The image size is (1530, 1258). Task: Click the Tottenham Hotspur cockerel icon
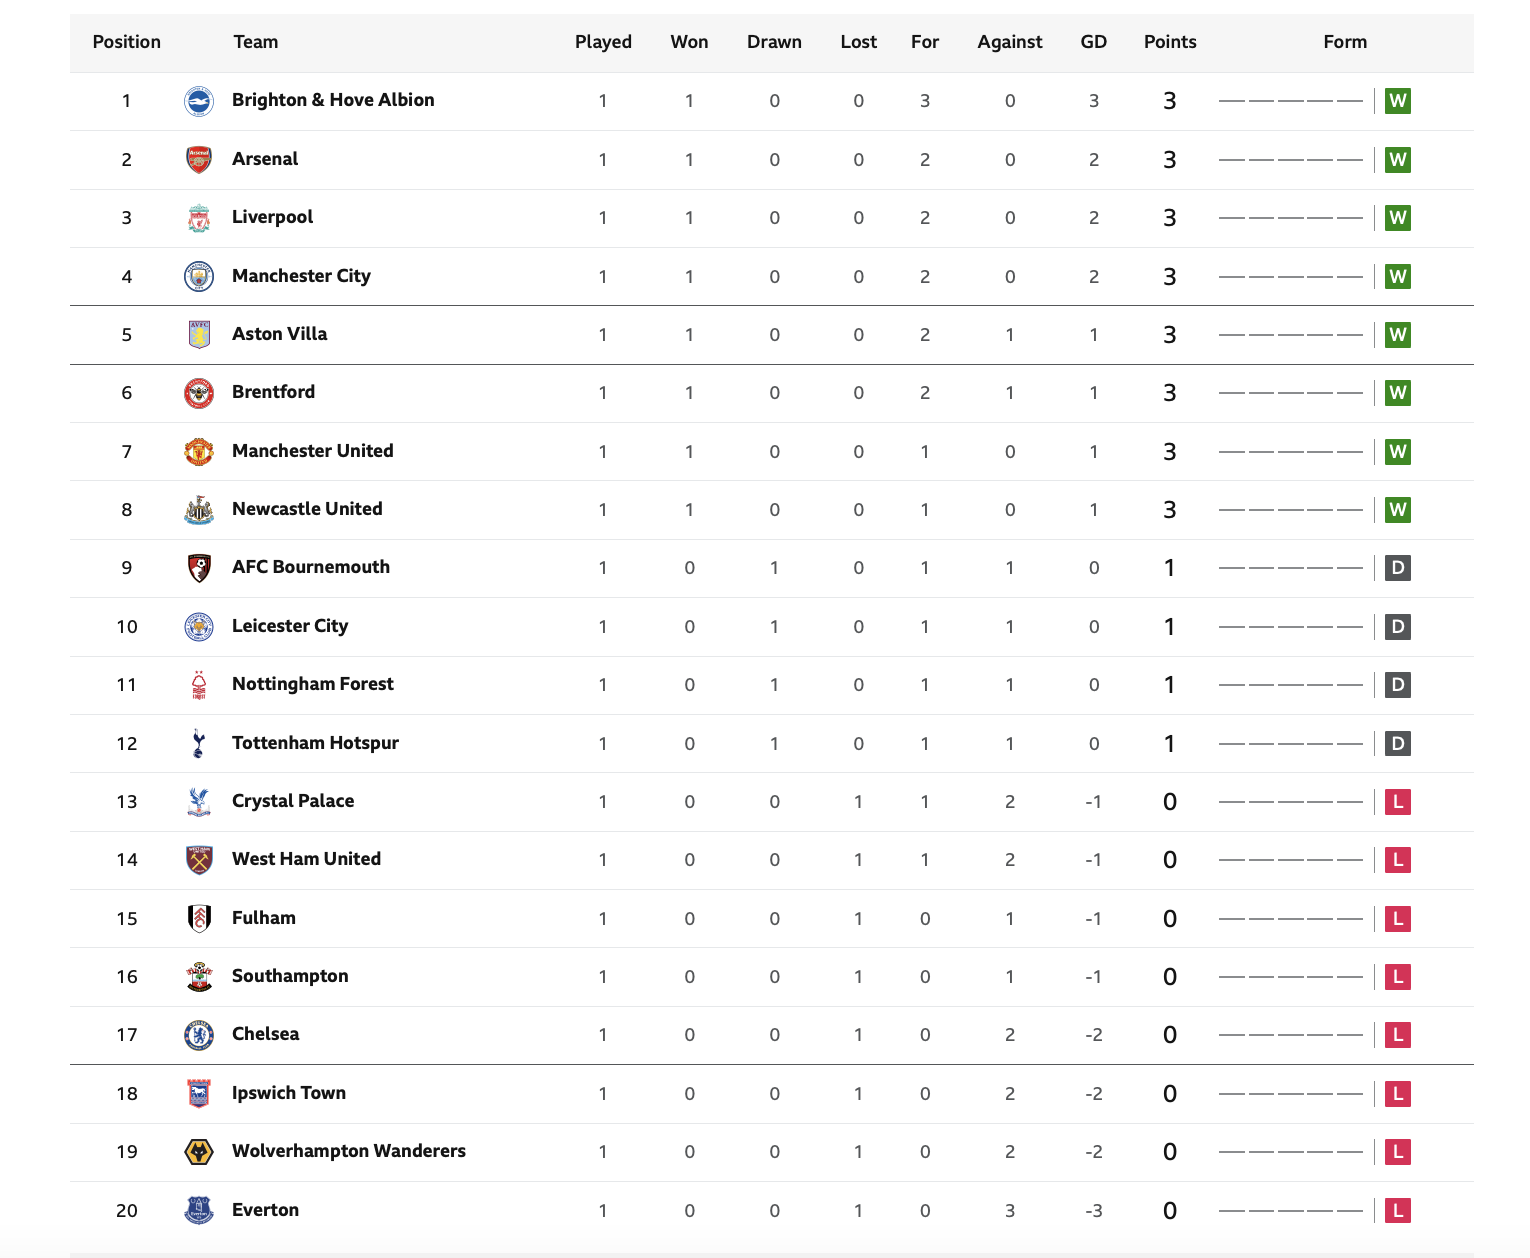[x=199, y=743]
